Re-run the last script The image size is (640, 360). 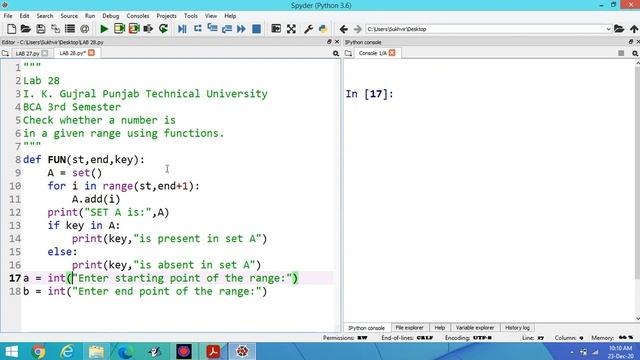[x=163, y=29]
